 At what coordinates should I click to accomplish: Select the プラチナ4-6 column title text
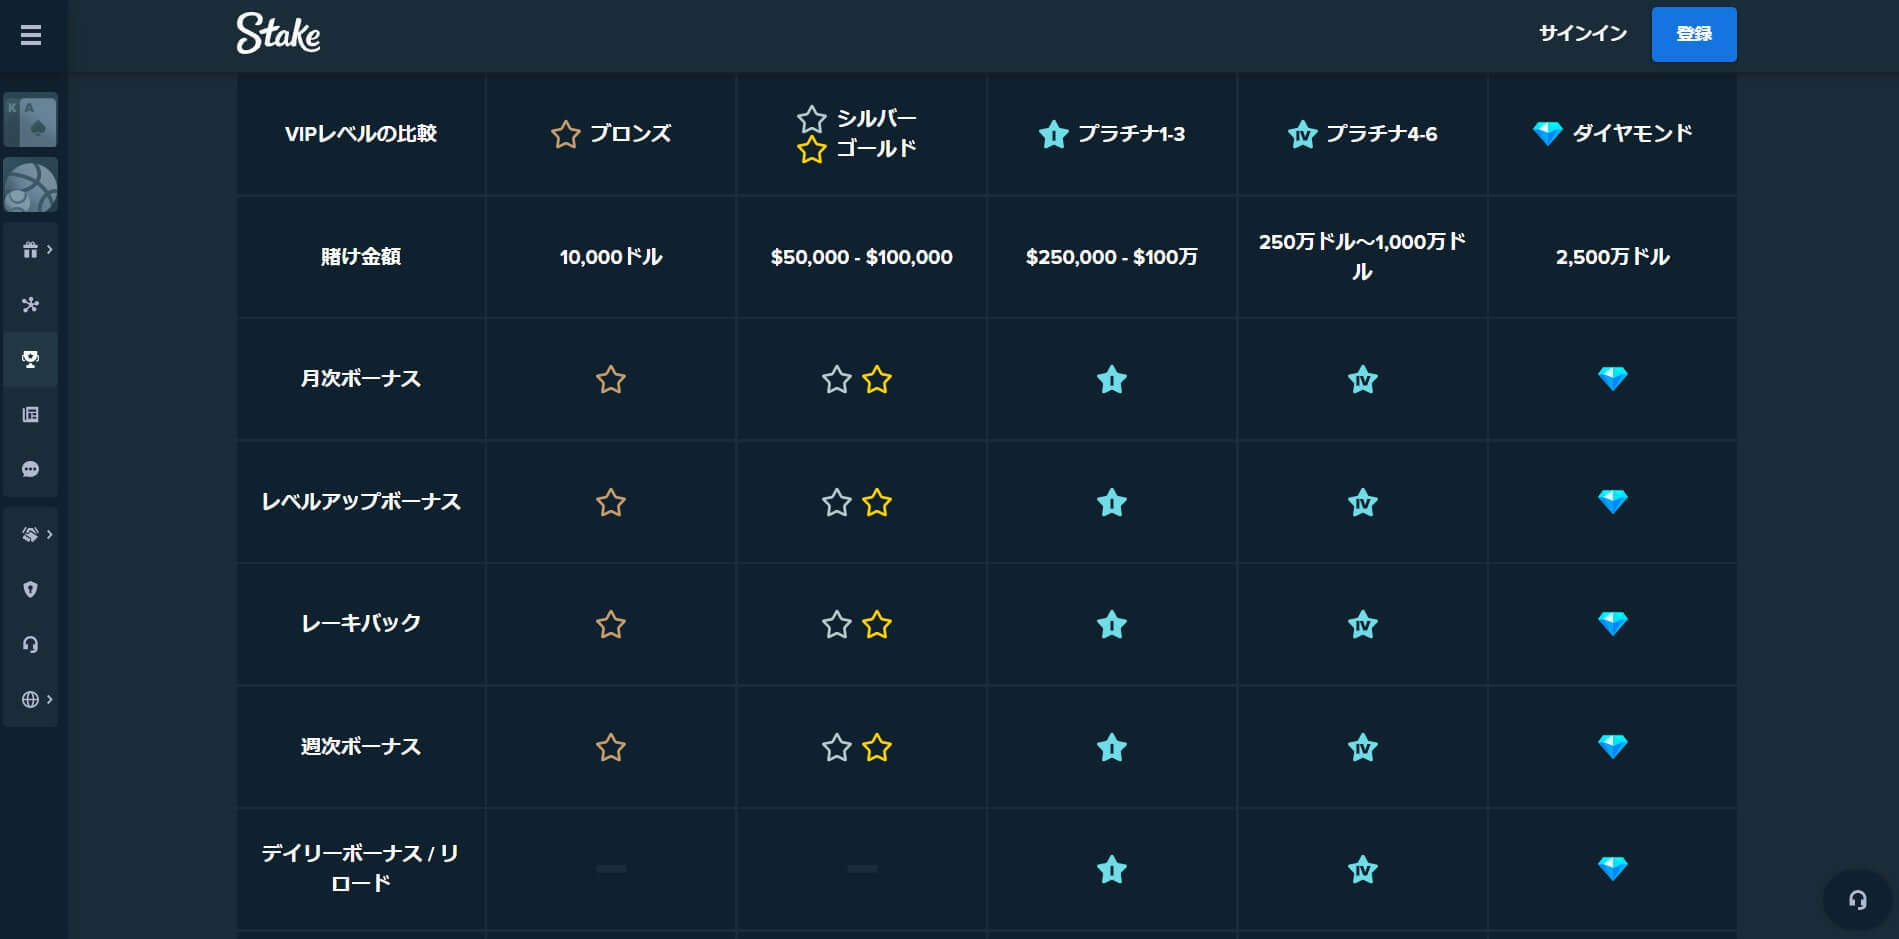tap(1382, 134)
